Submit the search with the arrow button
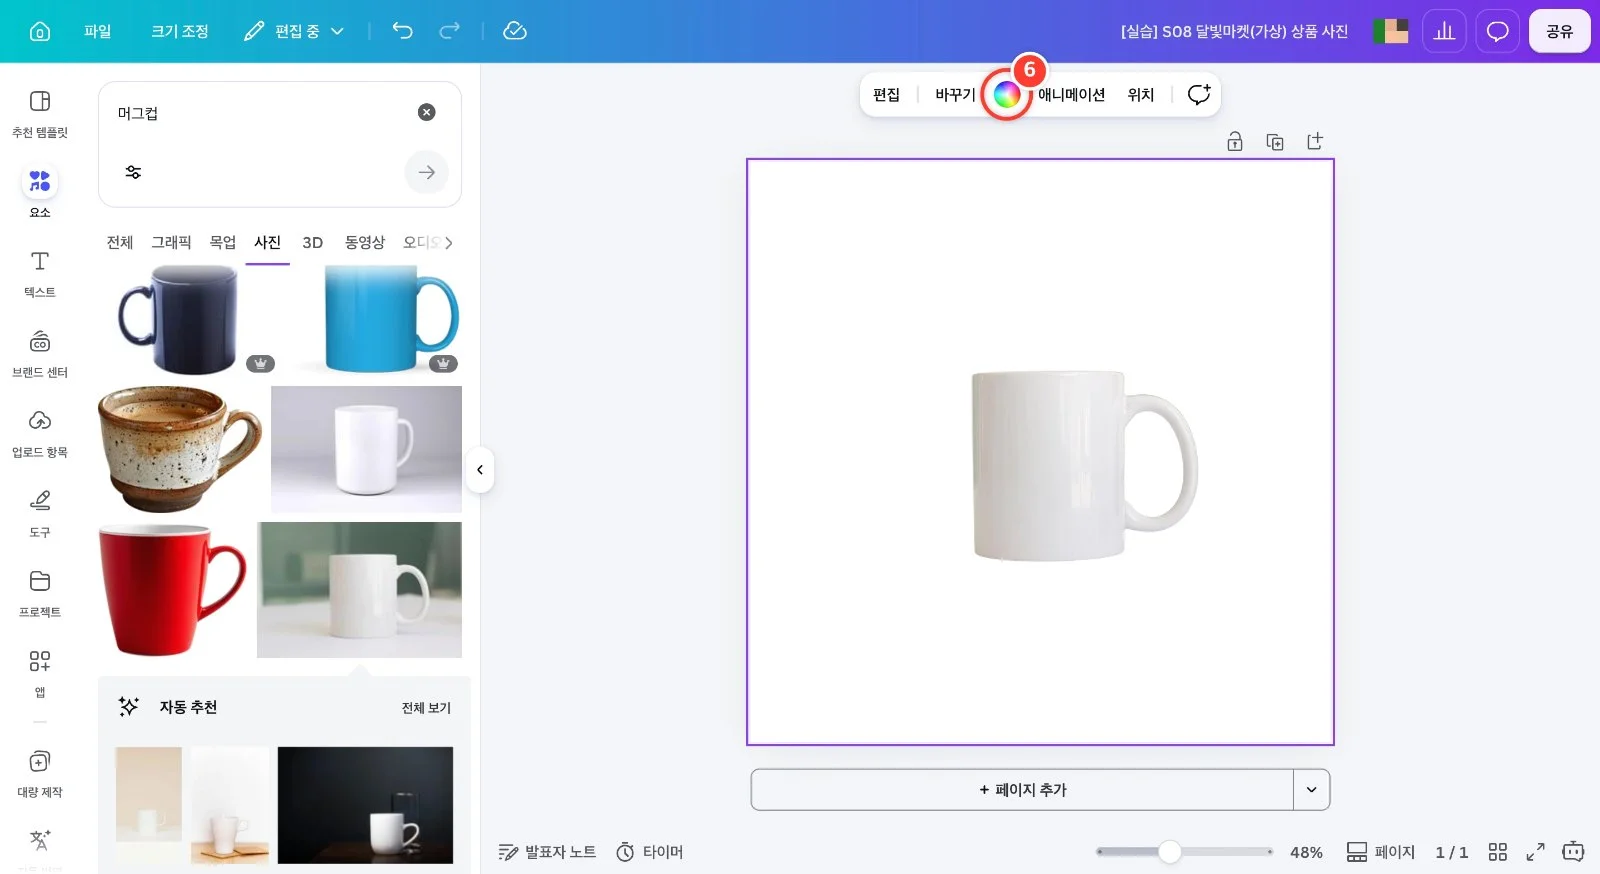Screen dimensions: 1600x874 [x=427, y=172]
